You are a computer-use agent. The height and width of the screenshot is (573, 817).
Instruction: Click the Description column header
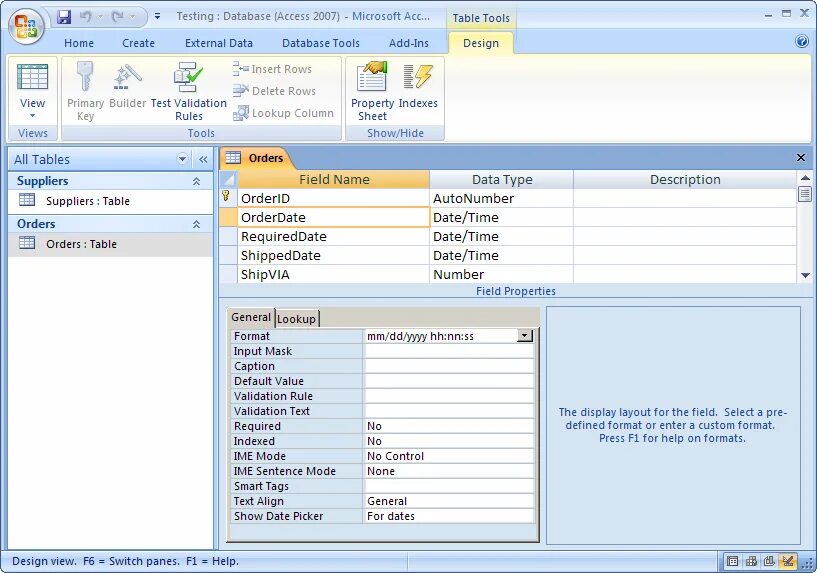pyautogui.click(x=685, y=180)
